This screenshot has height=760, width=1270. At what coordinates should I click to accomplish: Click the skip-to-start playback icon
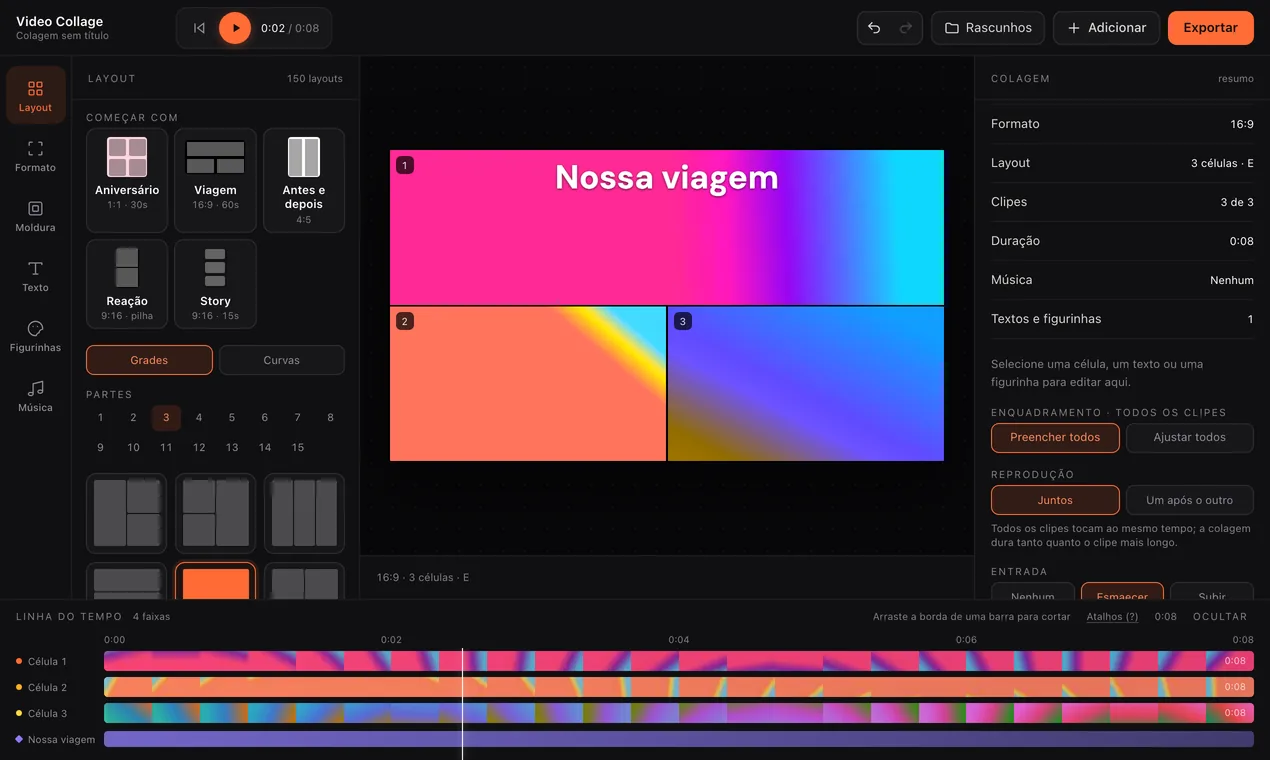[199, 28]
